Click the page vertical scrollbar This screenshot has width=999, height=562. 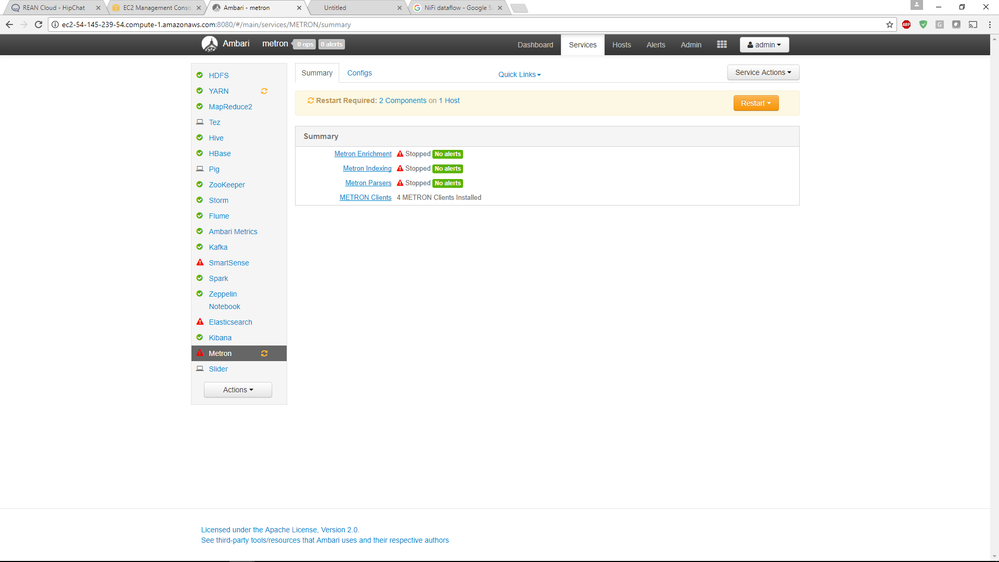tap(994, 297)
